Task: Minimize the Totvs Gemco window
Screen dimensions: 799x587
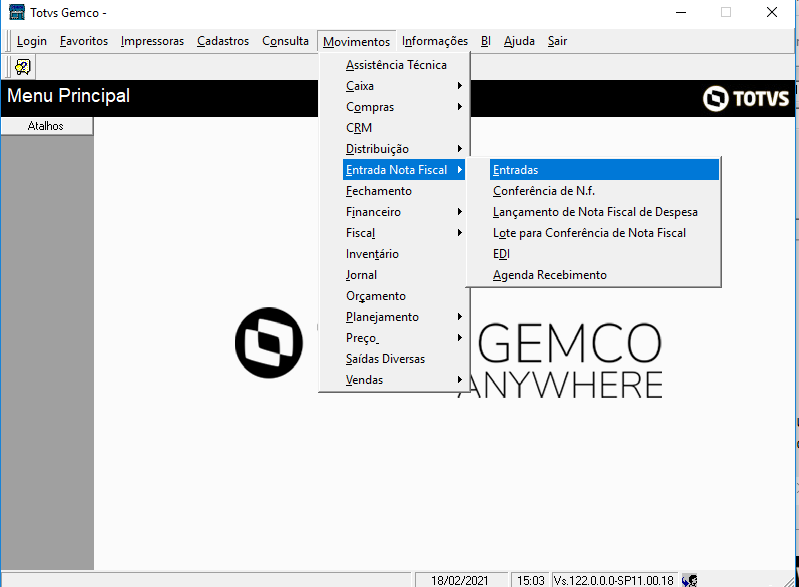Action: (681, 12)
